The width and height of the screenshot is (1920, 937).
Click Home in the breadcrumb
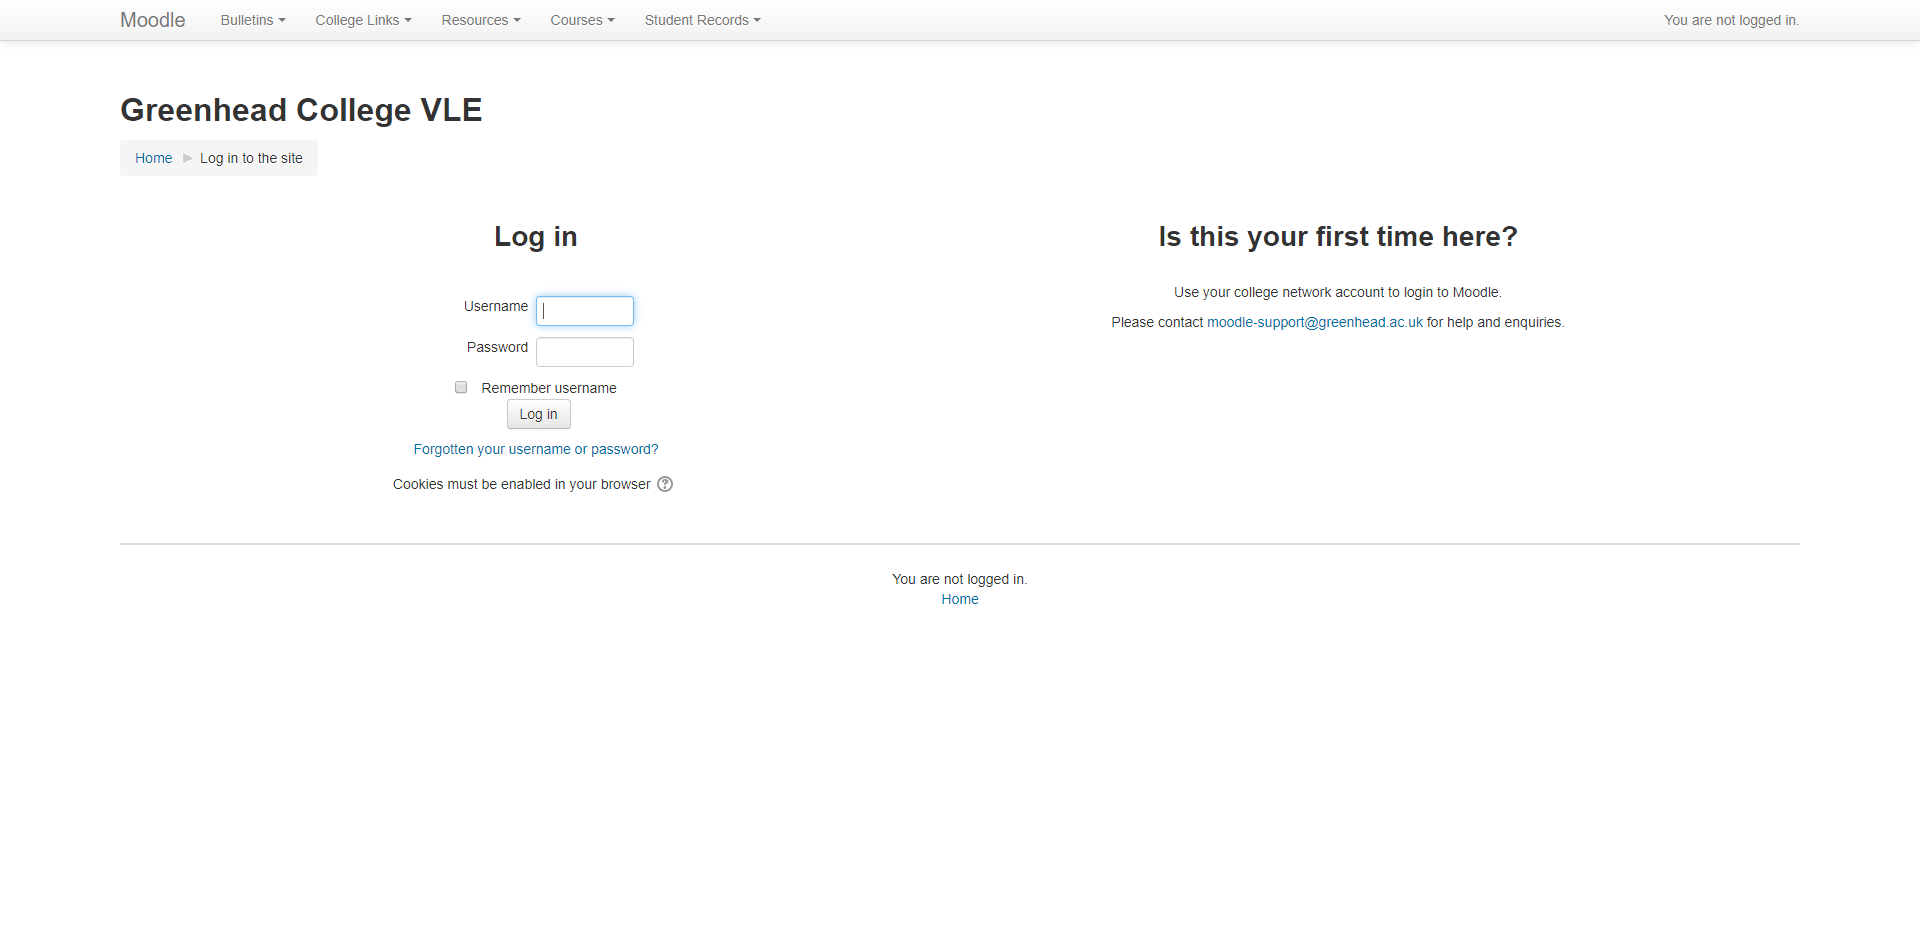pyautogui.click(x=153, y=158)
